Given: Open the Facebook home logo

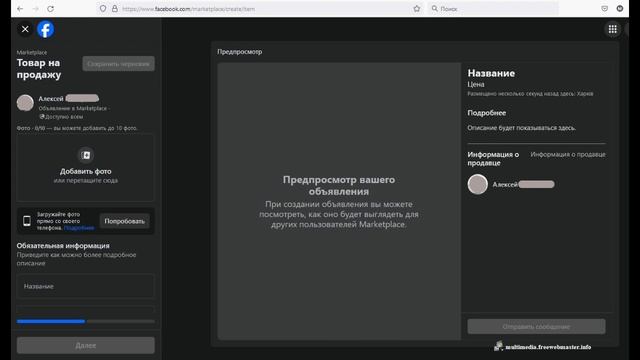Looking at the screenshot, I should click(x=45, y=29).
